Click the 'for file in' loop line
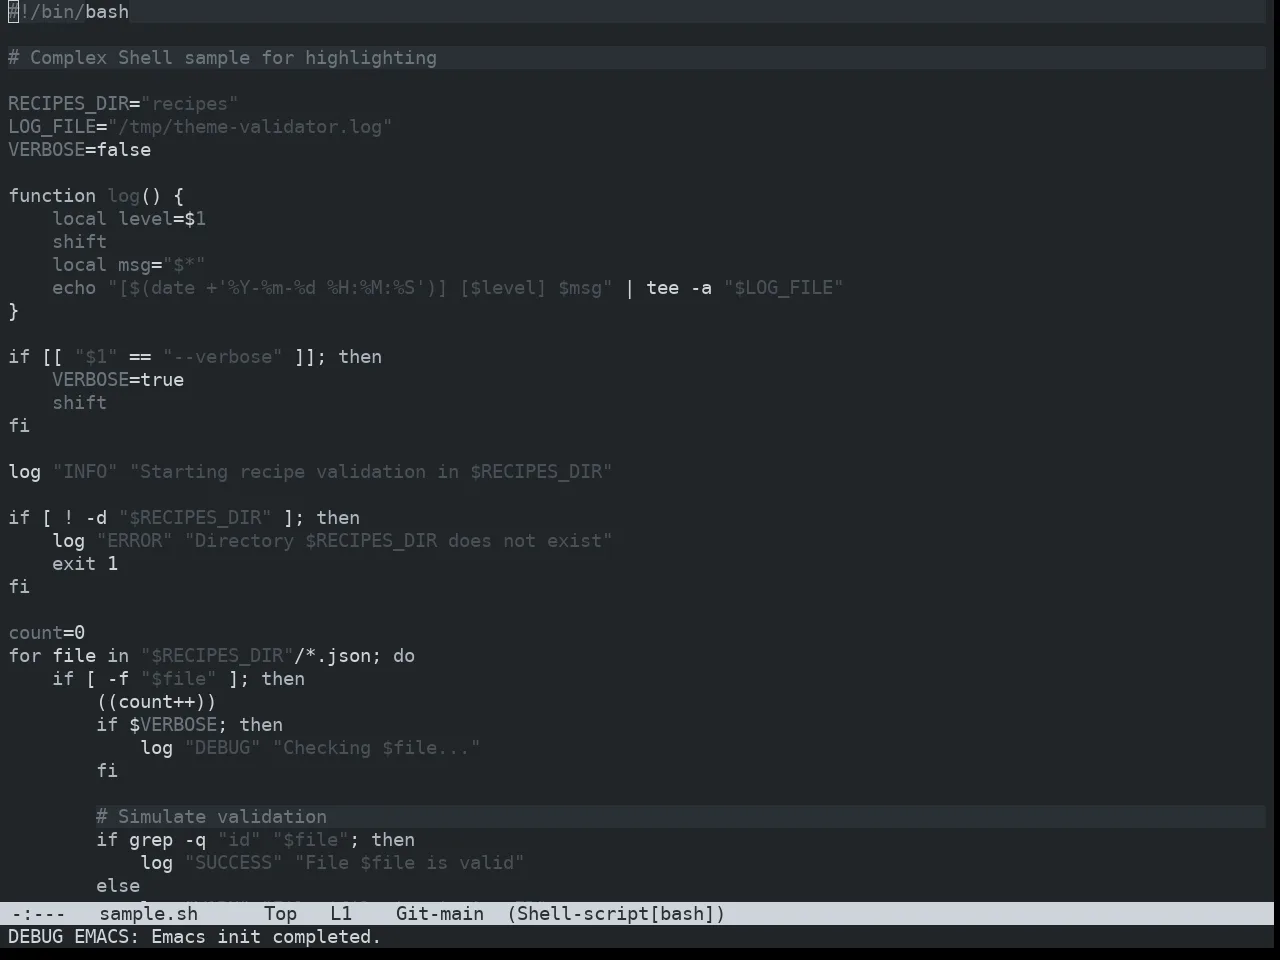Image resolution: width=1280 pixels, height=960 pixels. [x=211, y=656]
